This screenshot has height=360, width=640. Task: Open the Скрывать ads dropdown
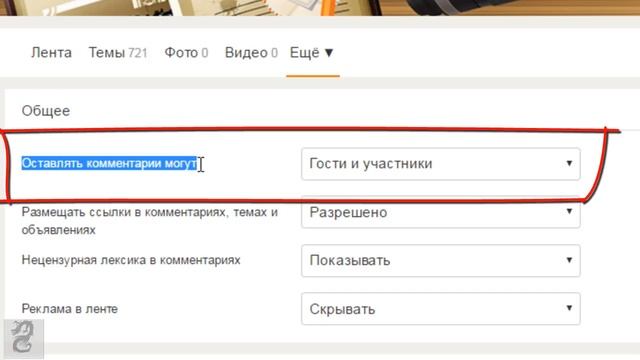coord(441,309)
